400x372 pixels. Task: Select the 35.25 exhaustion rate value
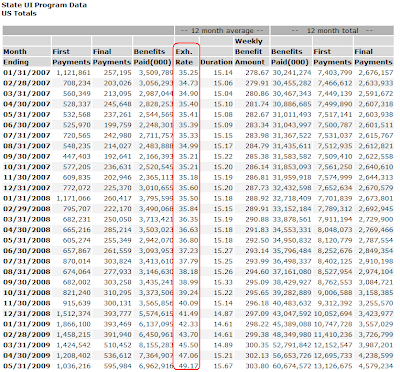[x=188, y=73]
